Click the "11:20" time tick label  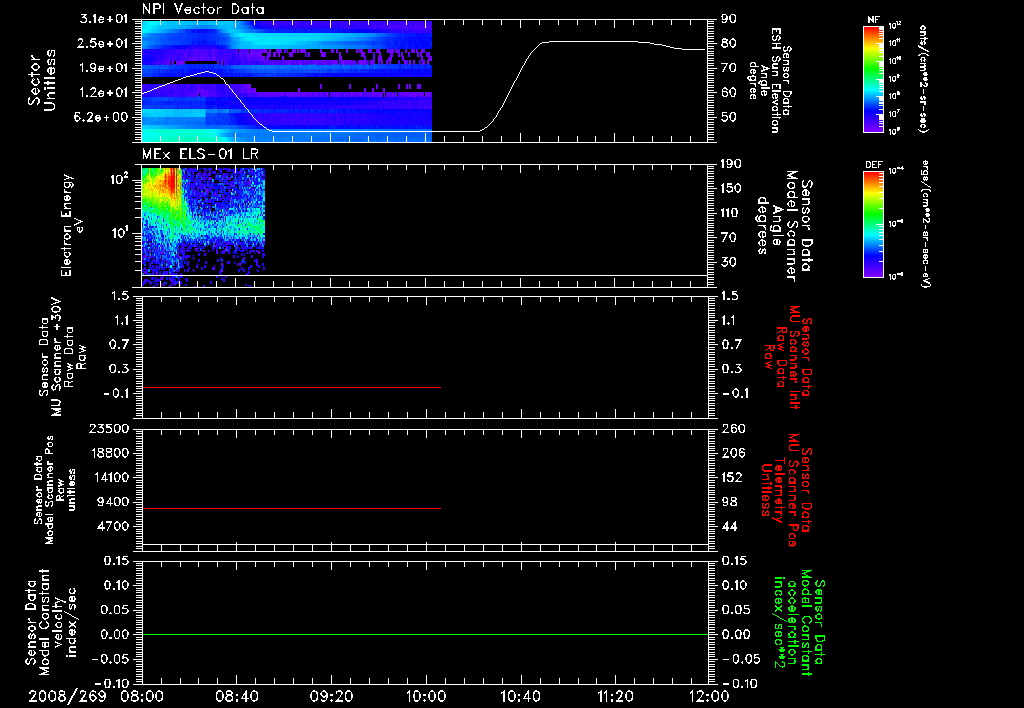615,696
